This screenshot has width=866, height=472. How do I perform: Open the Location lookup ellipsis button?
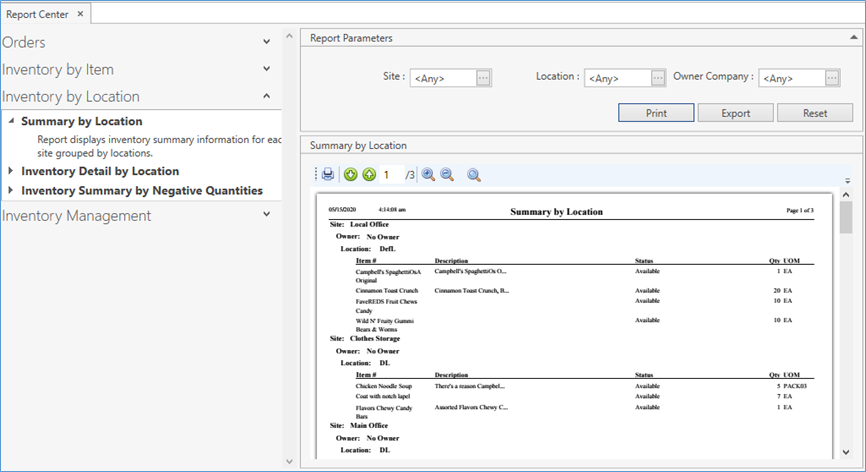coord(657,78)
